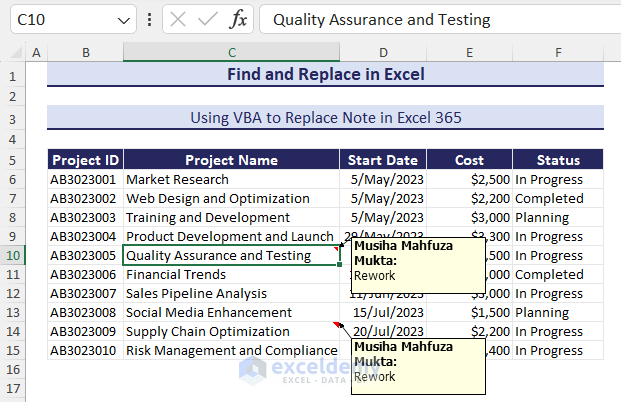Select row 7 header

pos(12,198)
